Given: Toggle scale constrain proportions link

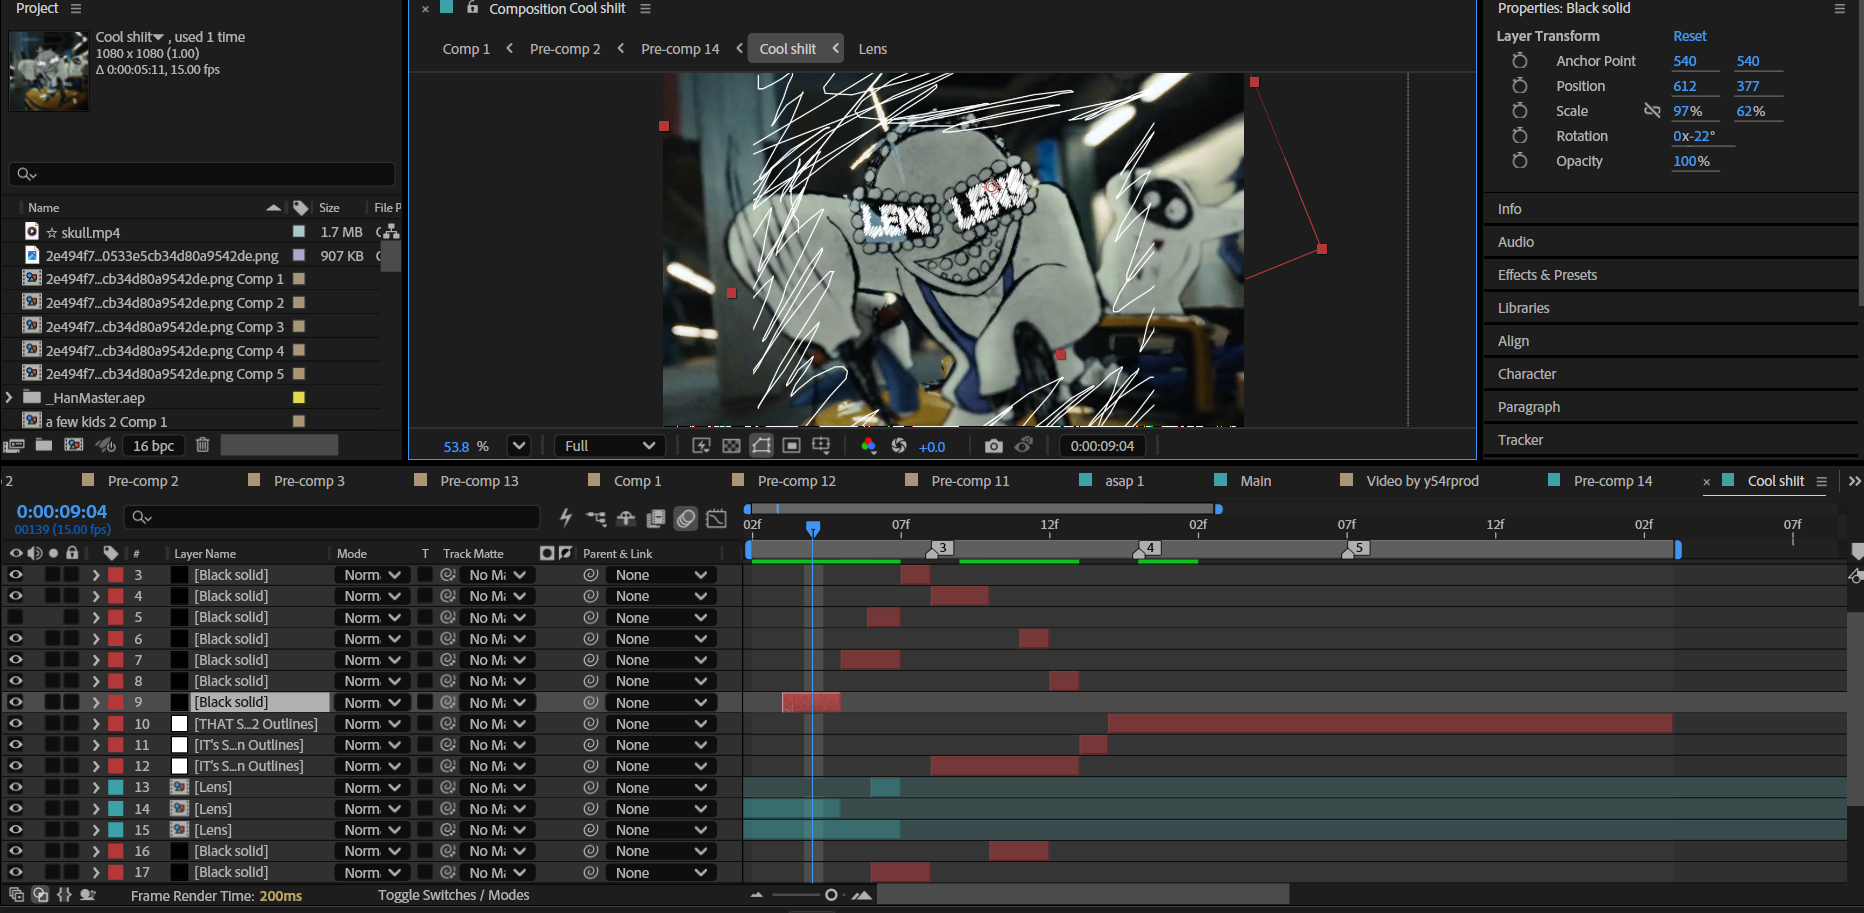Looking at the screenshot, I should click(1652, 111).
